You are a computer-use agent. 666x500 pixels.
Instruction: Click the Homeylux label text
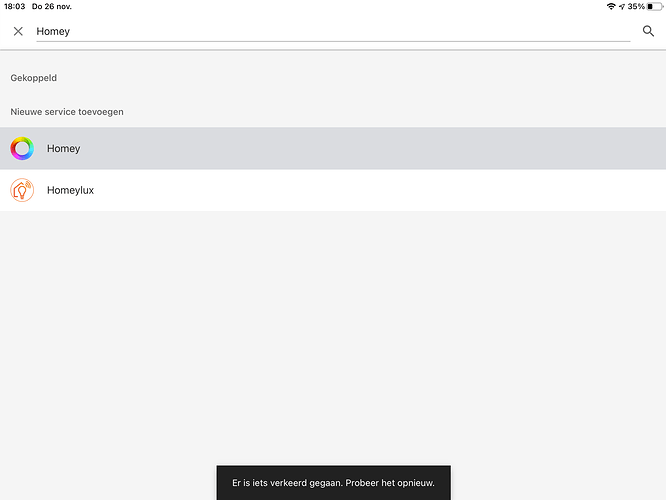tap(71, 190)
